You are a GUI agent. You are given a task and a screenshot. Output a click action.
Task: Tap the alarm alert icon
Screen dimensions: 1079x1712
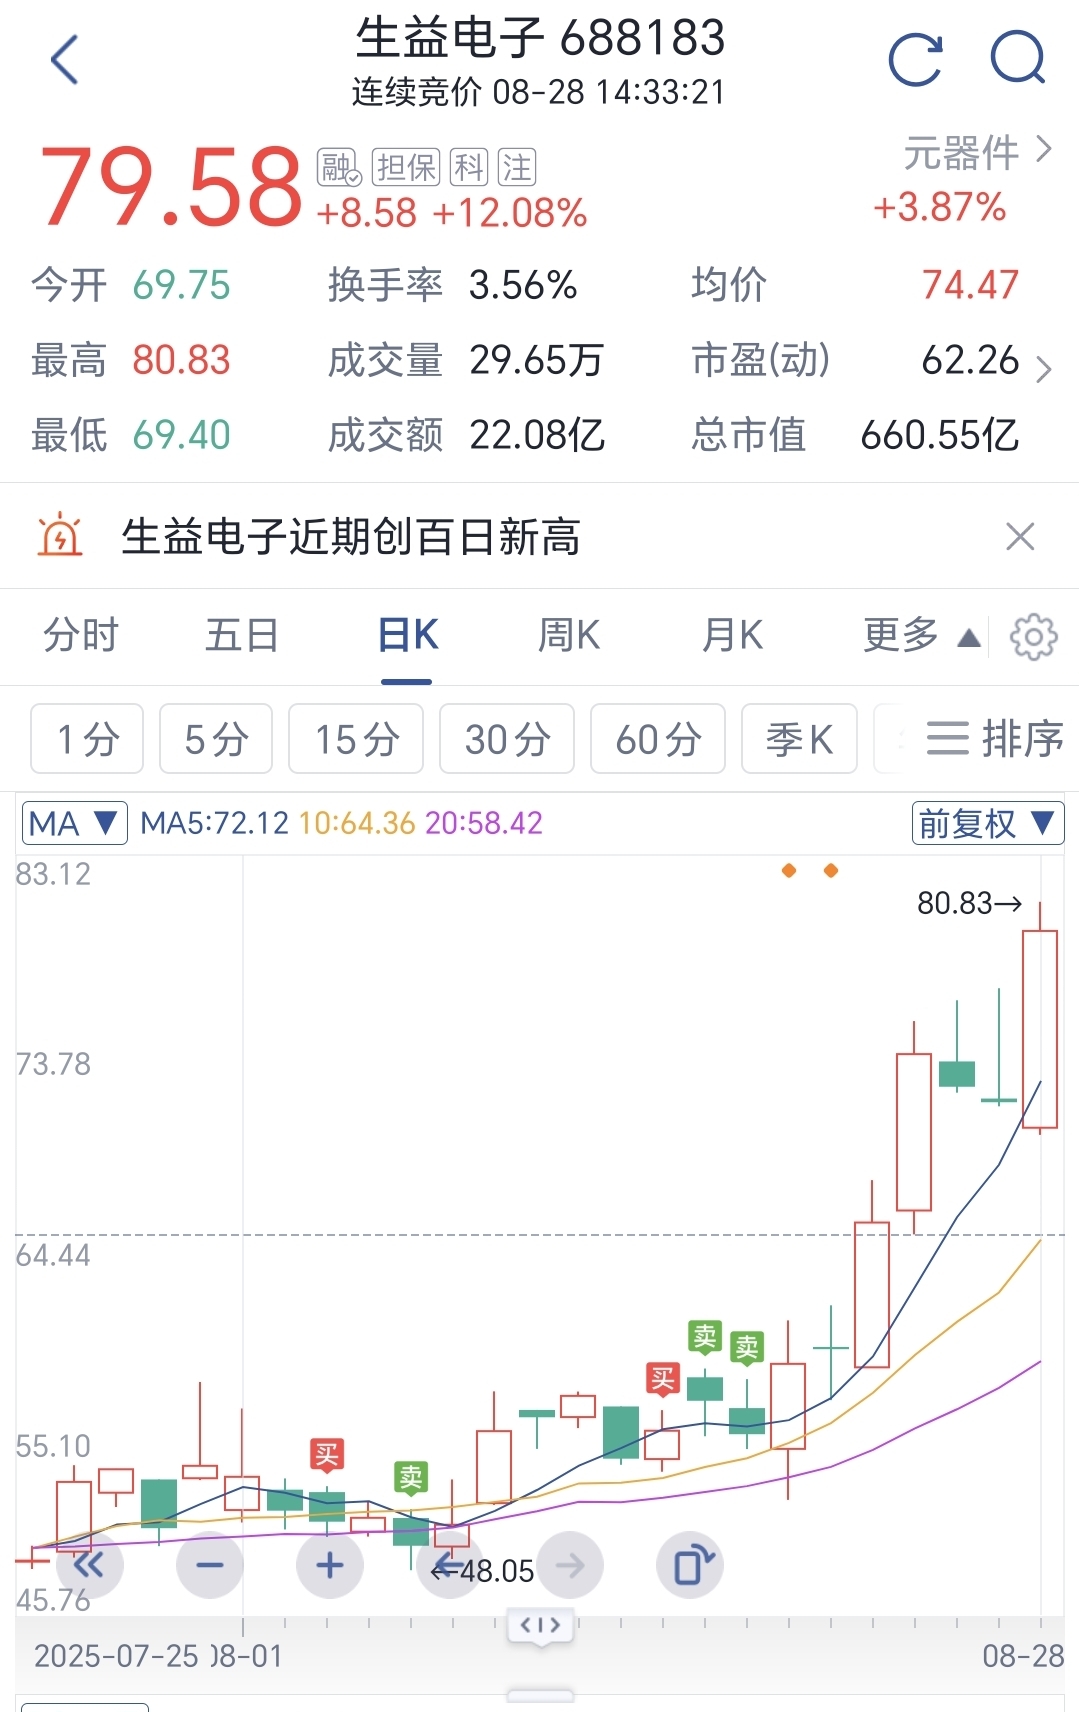click(x=60, y=536)
